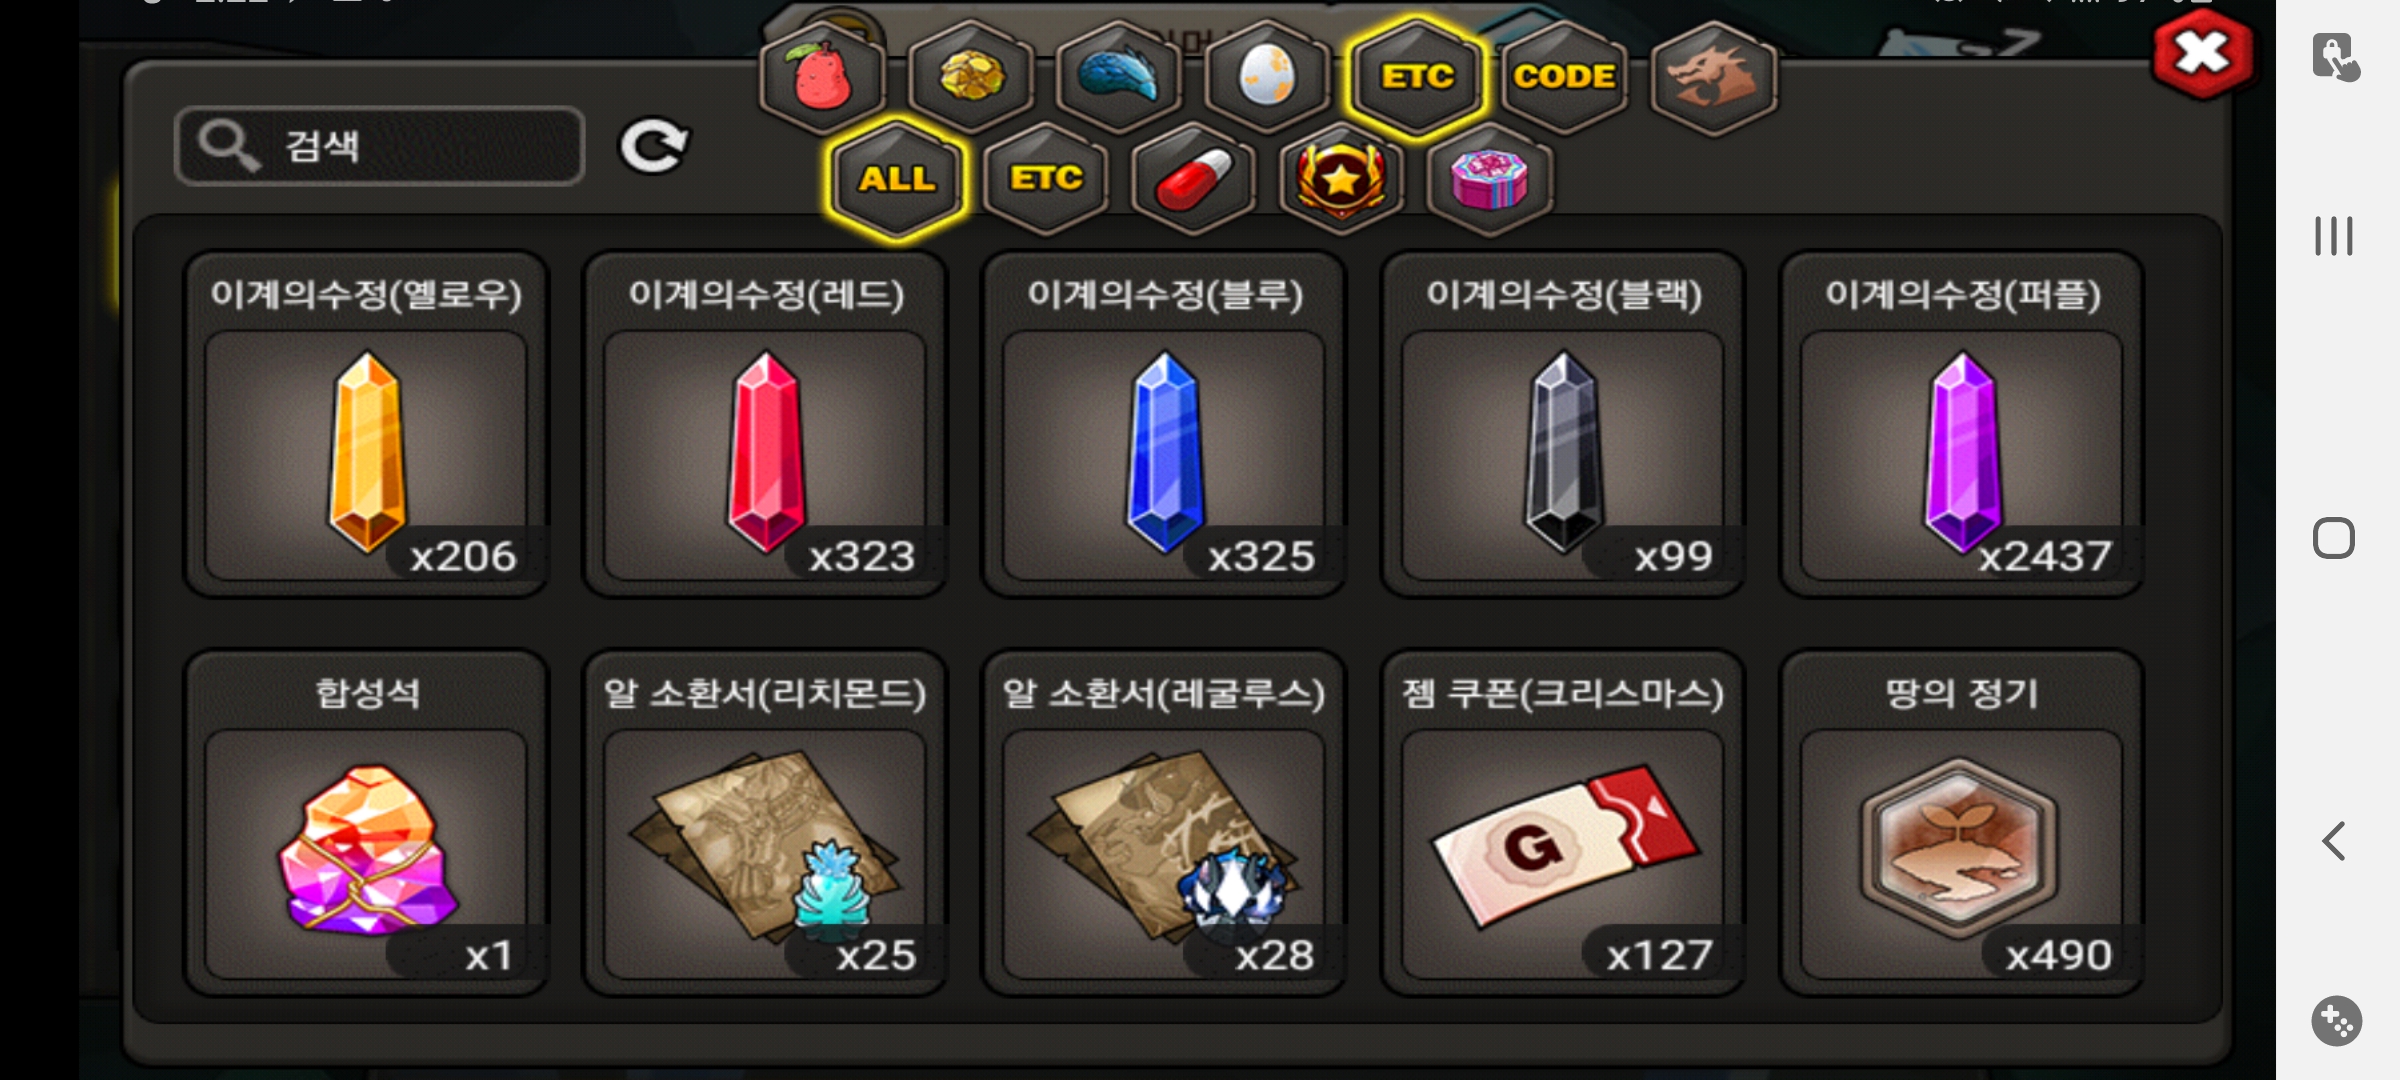The width and height of the screenshot is (2400, 1080).
Task: Open 젬 쿠폰(크리스마스) gem coupon item
Action: [x=1563, y=822]
